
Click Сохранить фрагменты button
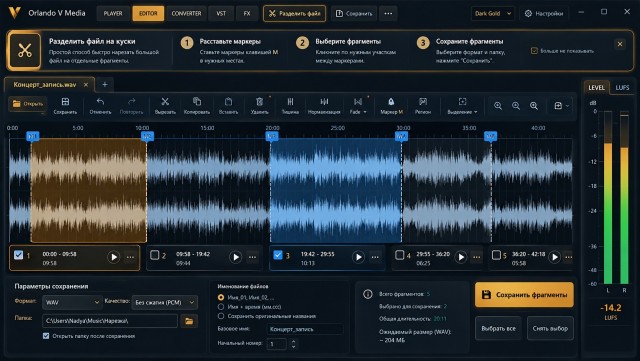[524, 294]
